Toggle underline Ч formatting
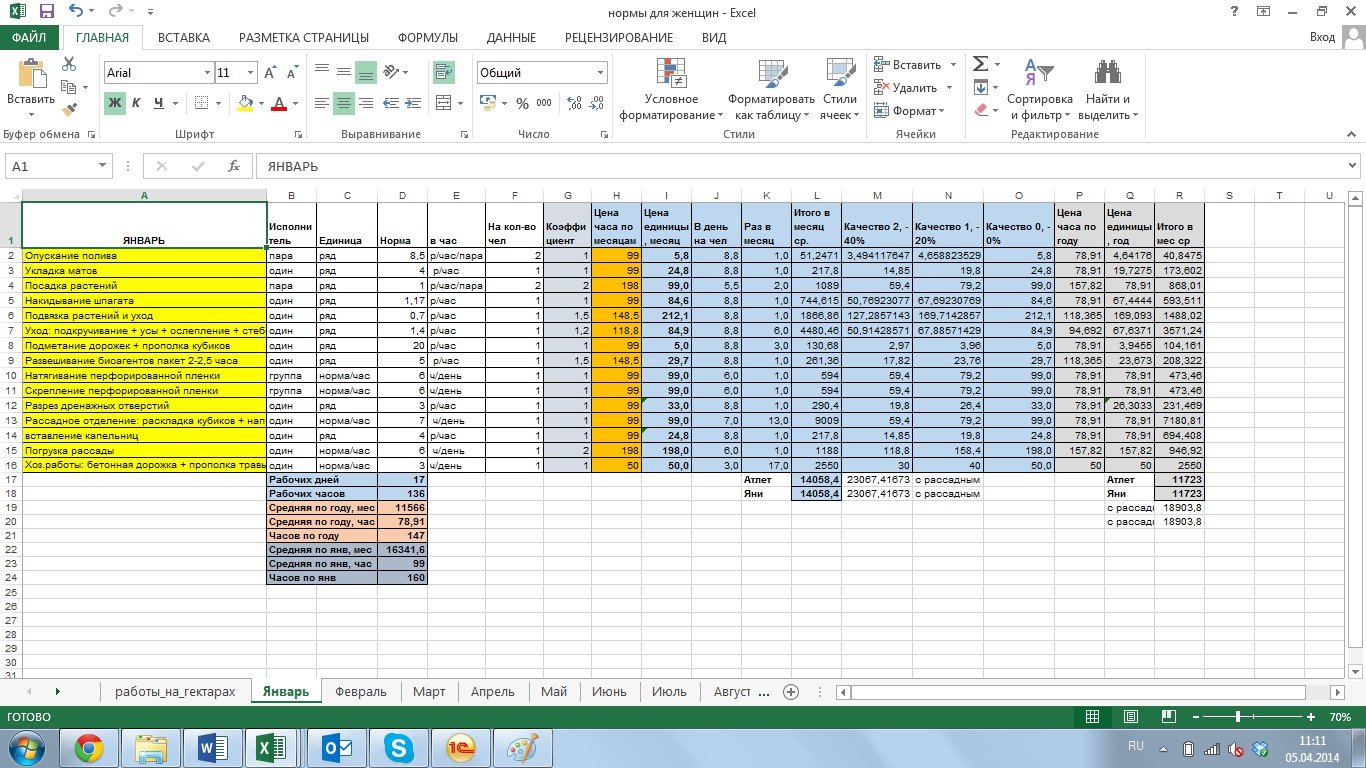The width and height of the screenshot is (1366, 768). (x=159, y=103)
